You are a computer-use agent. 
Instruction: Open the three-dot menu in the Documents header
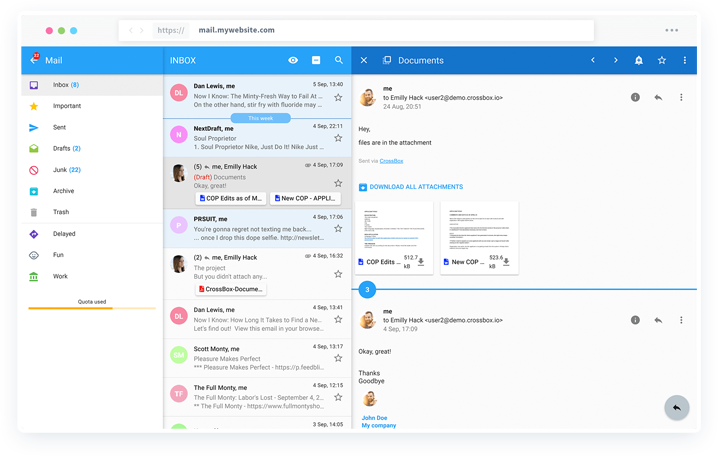click(x=685, y=61)
